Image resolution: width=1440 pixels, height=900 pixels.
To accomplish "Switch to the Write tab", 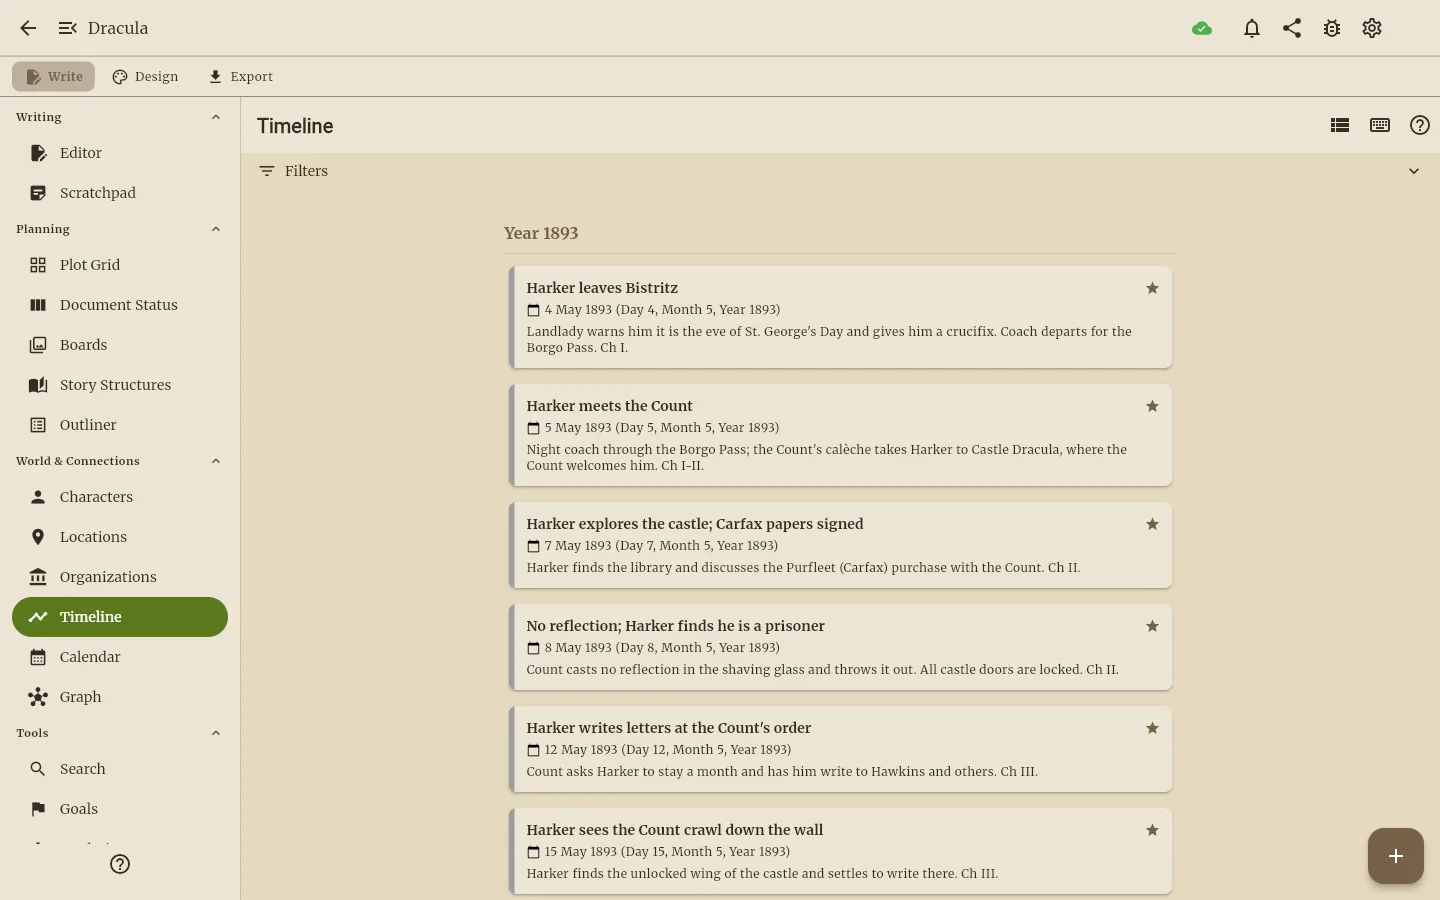I will pyautogui.click(x=54, y=77).
